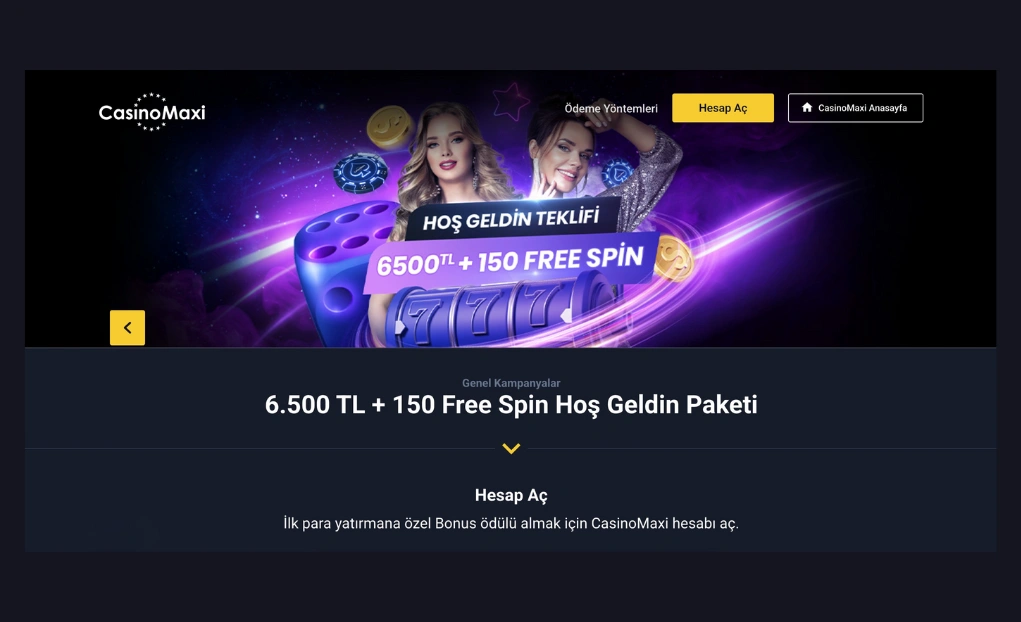
Task: Click the blue poker chip left of blonde woman
Action: coord(360,173)
